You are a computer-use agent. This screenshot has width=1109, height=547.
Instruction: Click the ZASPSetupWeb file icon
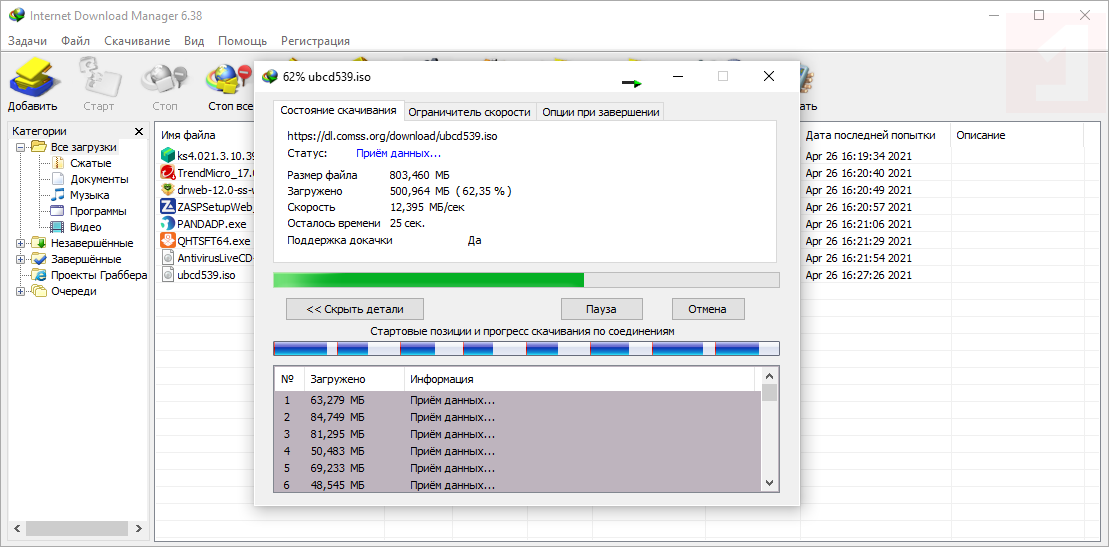tap(168, 207)
